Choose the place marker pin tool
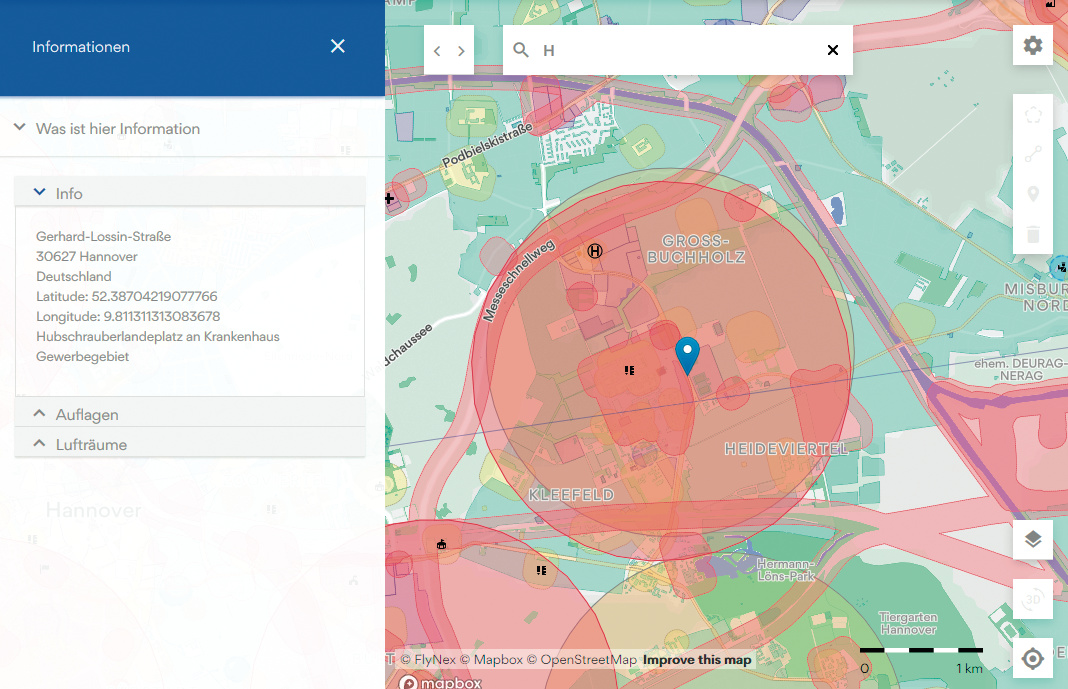 click(x=1033, y=195)
